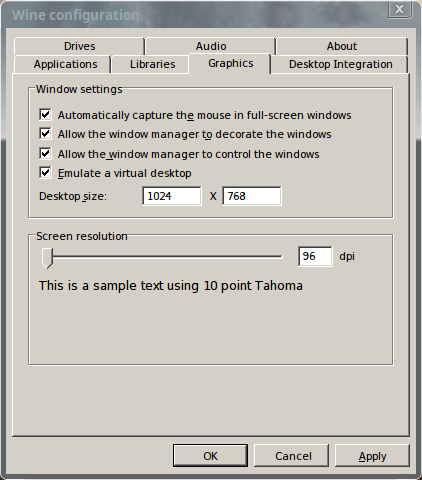Close the Wine configuration window
The height and width of the screenshot is (480, 422).
point(400,9)
